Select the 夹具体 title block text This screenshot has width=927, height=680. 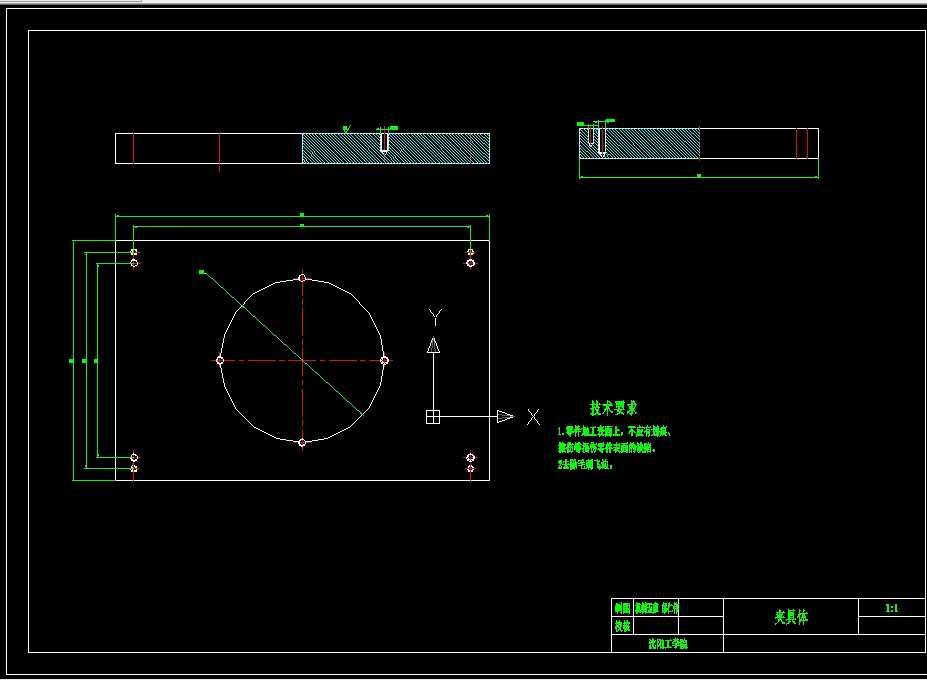tap(791, 617)
